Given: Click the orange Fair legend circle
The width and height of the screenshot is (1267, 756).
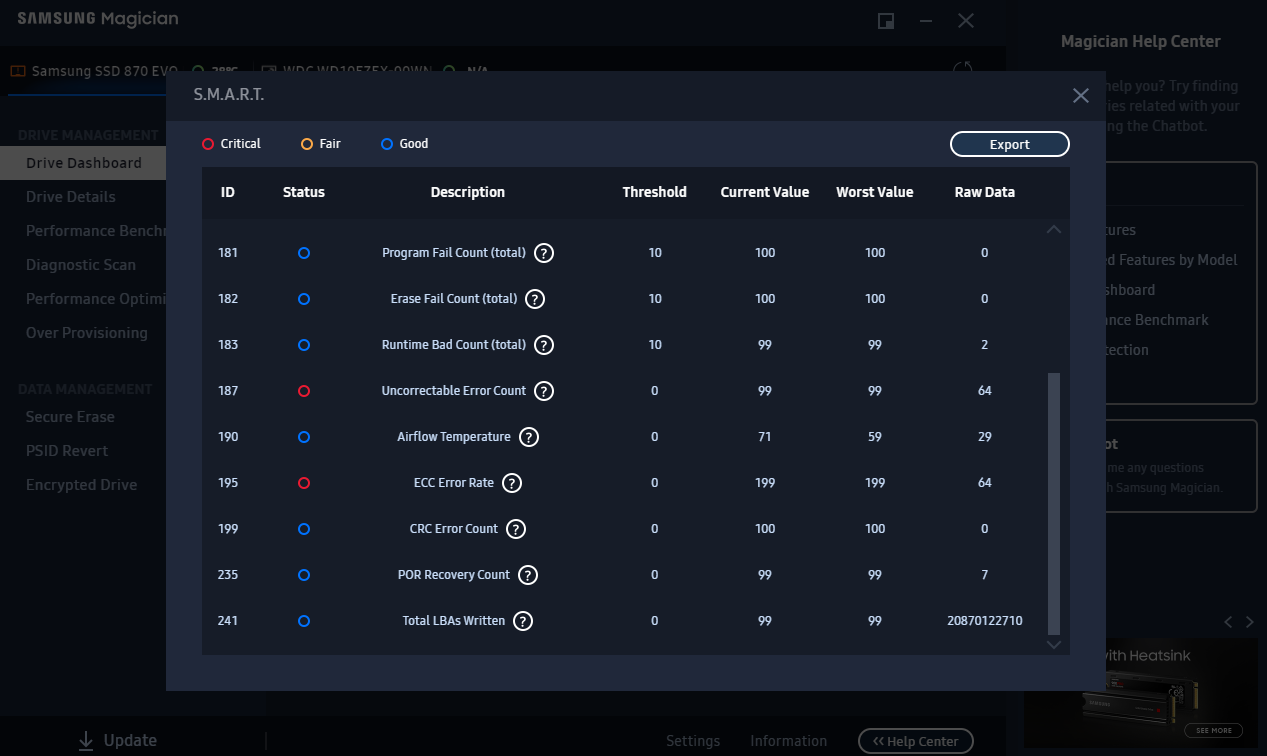Looking at the screenshot, I should 307,144.
